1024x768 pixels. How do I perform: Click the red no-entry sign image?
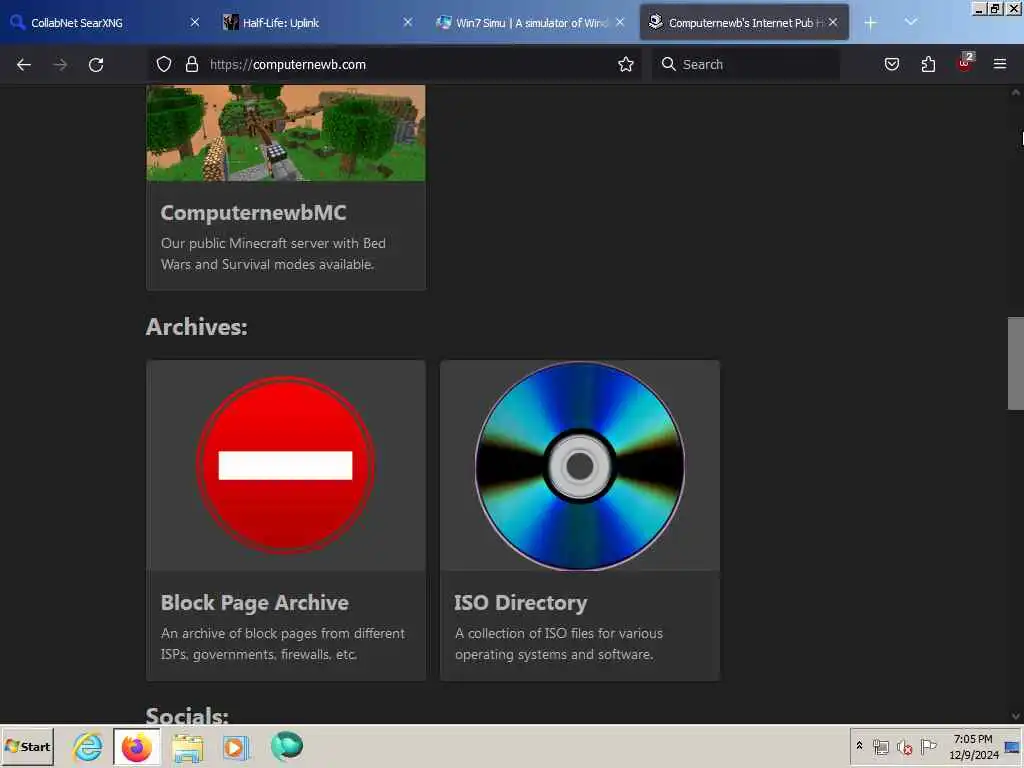[x=285, y=465]
